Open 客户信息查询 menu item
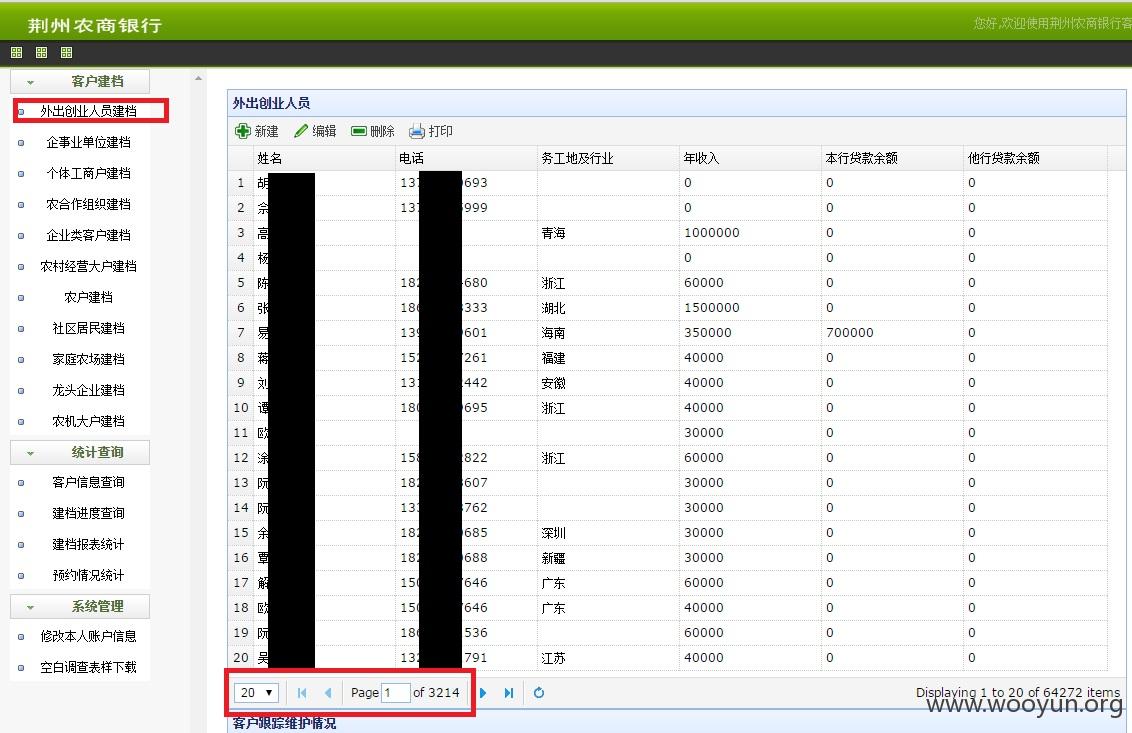Image resolution: width=1132 pixels, height=733 pixels. pyautogui.click(x=88, y=482)
